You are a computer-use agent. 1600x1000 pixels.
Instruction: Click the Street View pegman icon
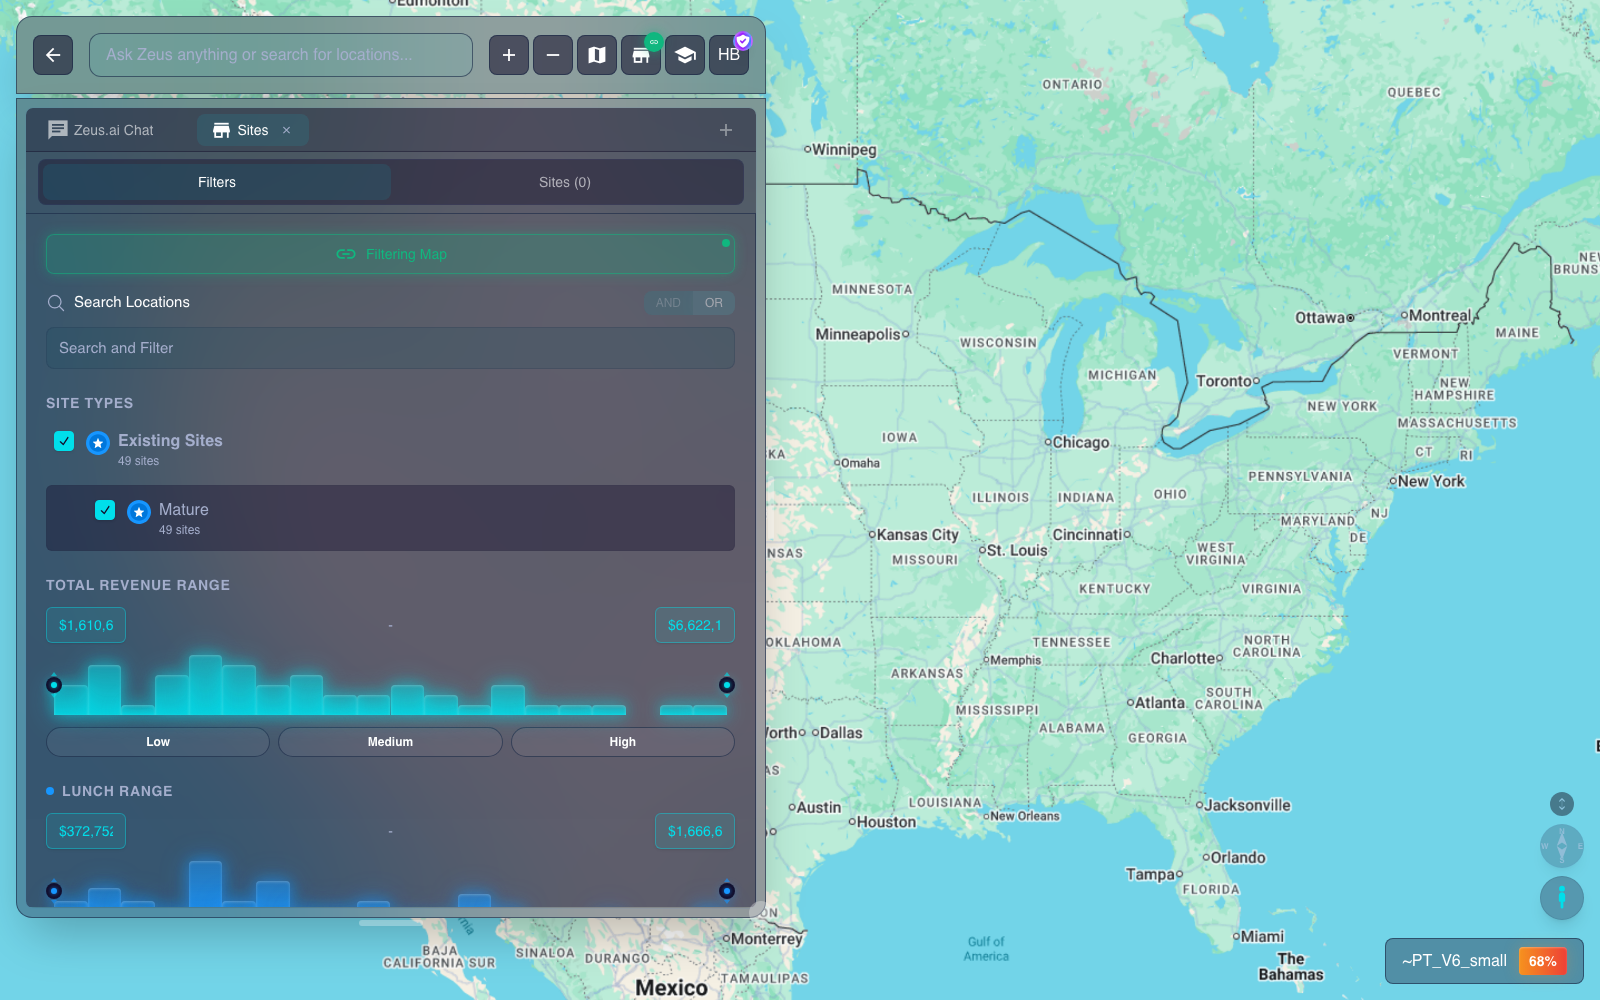coord(1562,898)
